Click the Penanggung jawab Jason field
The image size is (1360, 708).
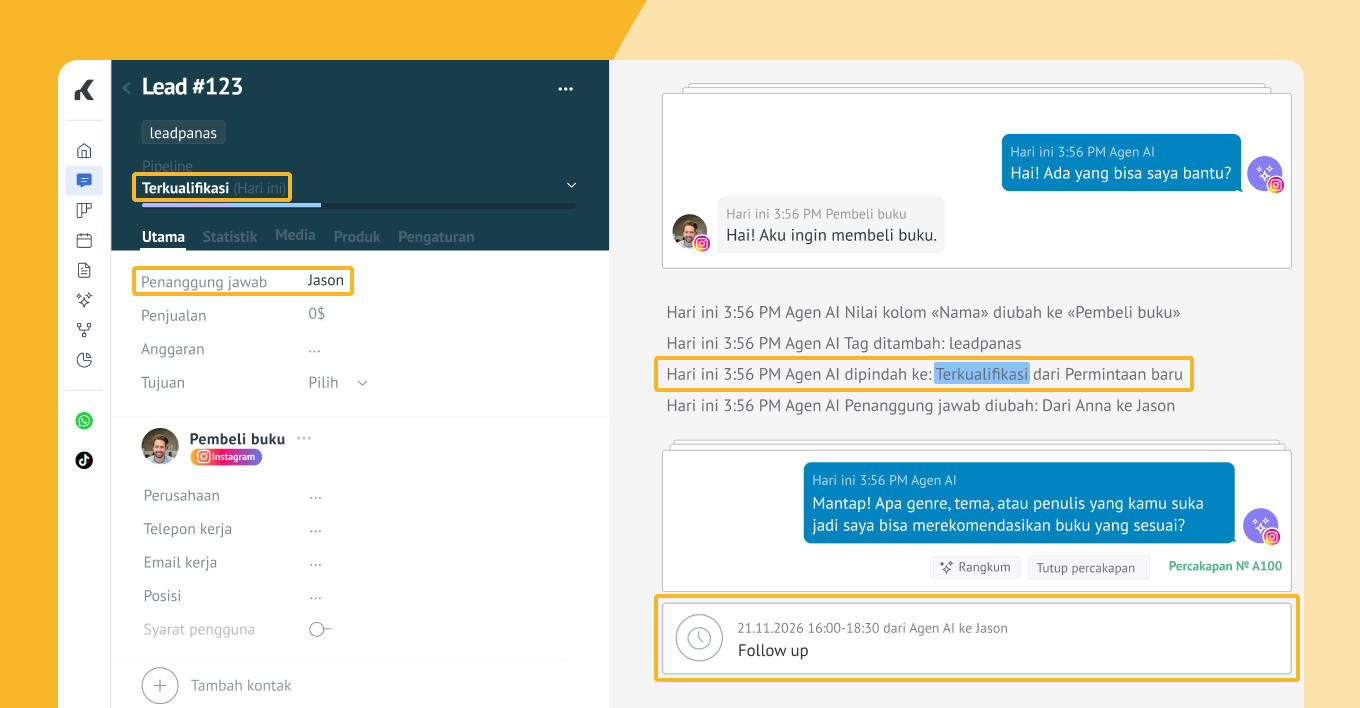click(x=325, y=281)
